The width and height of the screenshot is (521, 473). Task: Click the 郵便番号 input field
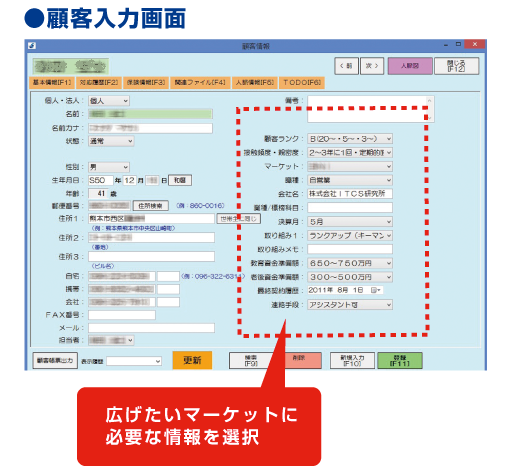click(109, 206)
